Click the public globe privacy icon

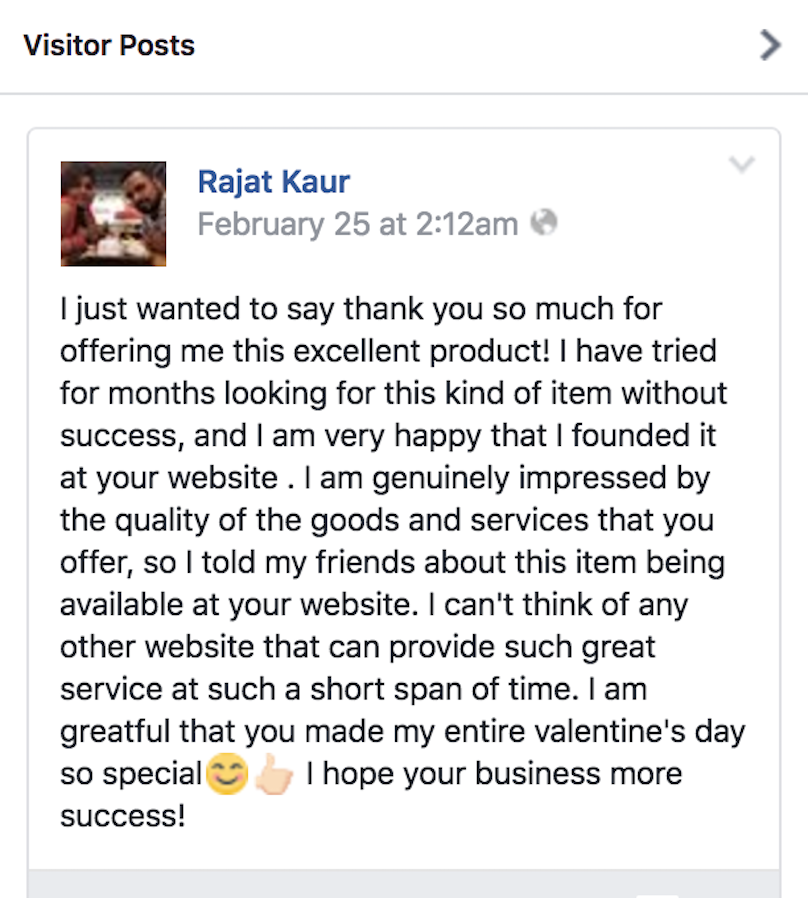point(543,223)
